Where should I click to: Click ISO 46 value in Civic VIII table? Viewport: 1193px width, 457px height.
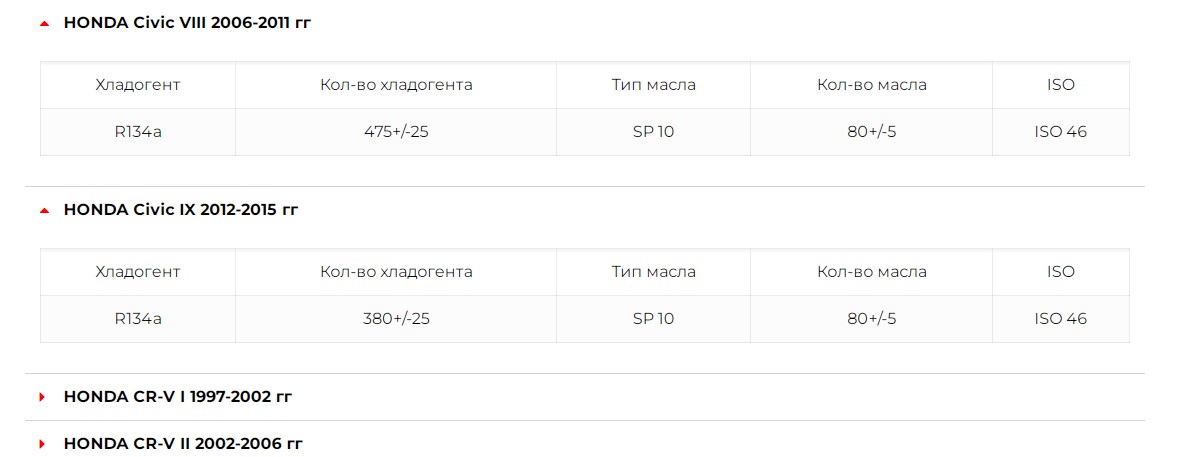1061,132
